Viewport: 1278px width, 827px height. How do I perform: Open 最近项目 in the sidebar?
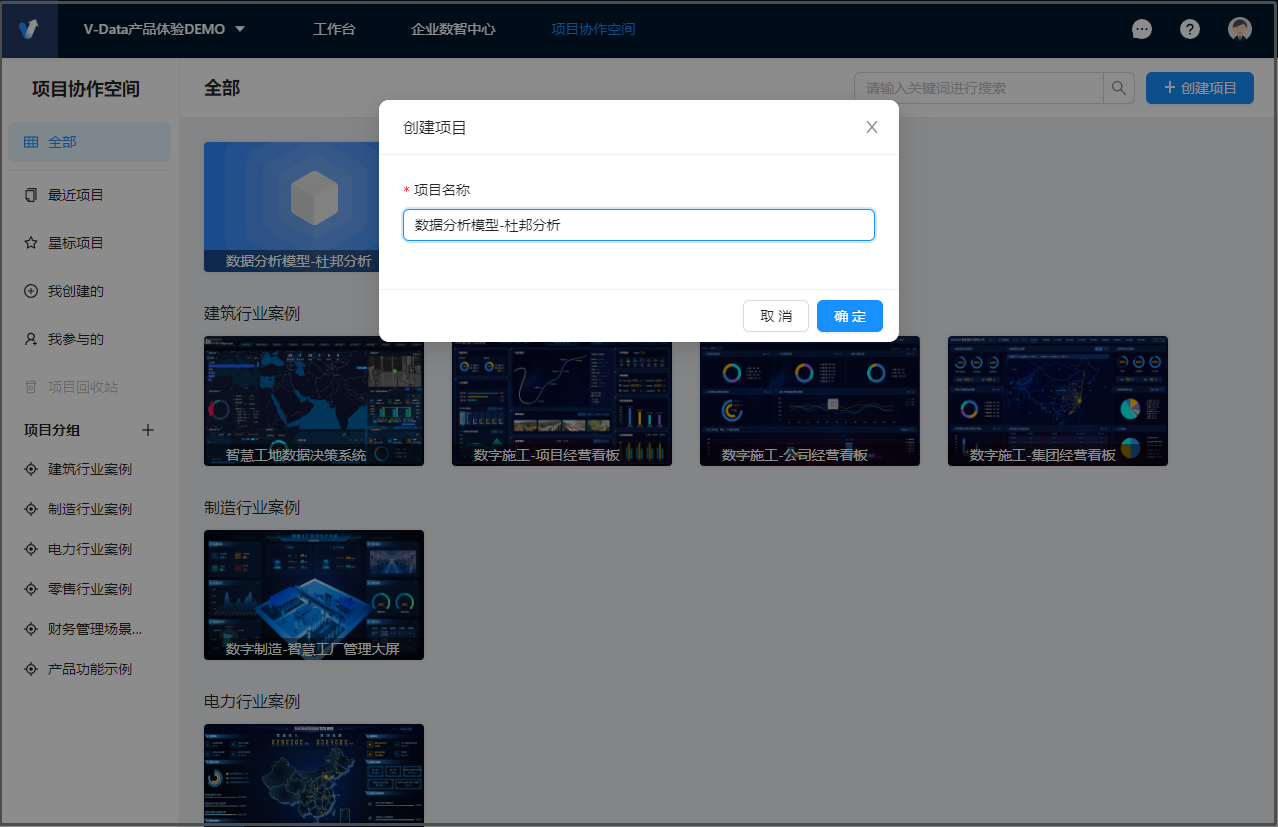coord(75,195)
